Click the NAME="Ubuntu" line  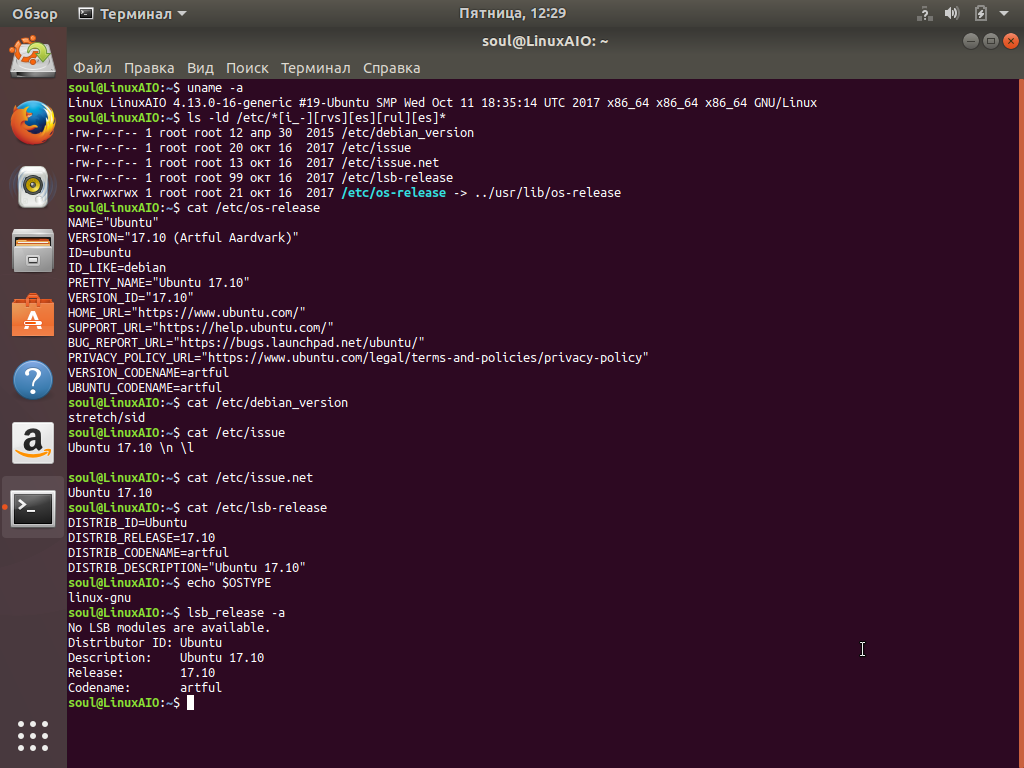[x=113, y=223]
